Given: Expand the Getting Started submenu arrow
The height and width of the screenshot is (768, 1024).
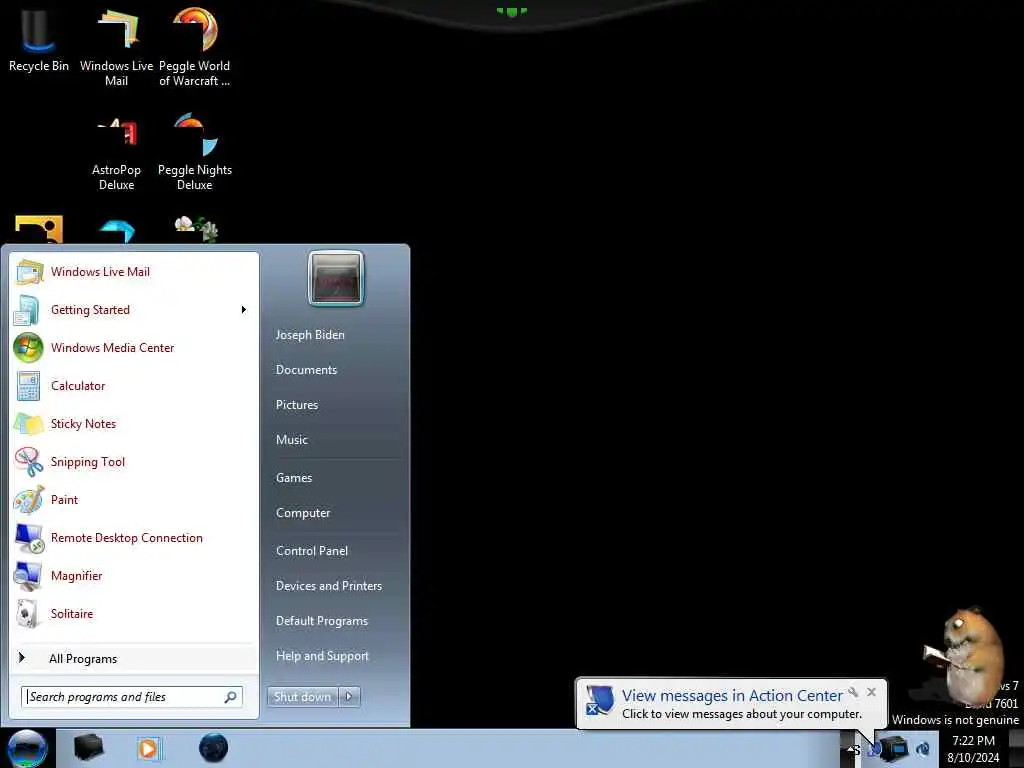Looking at the screenshot, I should click(244, 310).
